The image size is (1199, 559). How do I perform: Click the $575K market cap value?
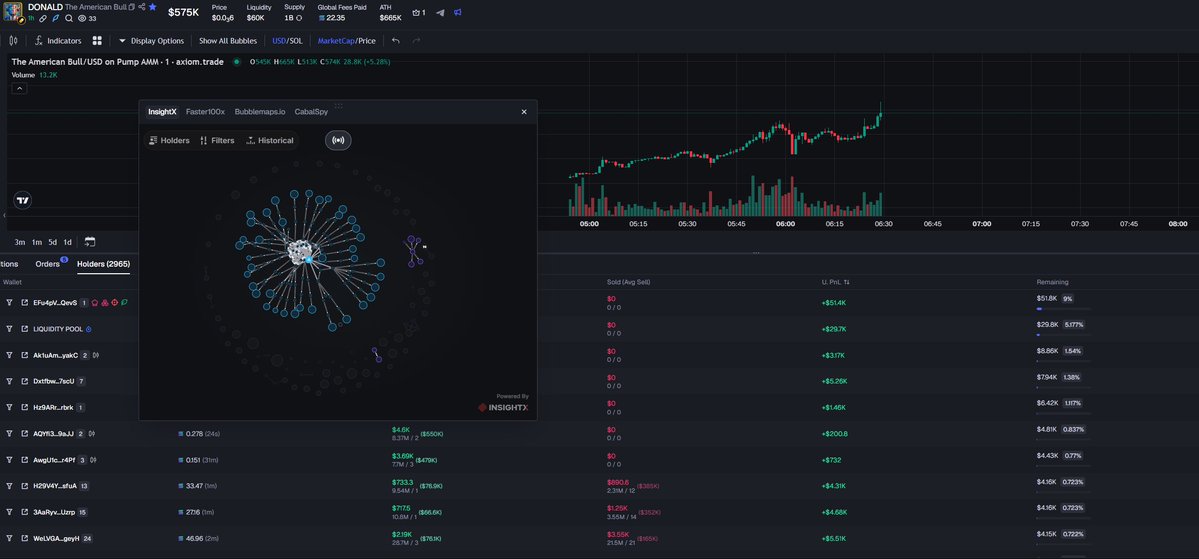[184, 12]
